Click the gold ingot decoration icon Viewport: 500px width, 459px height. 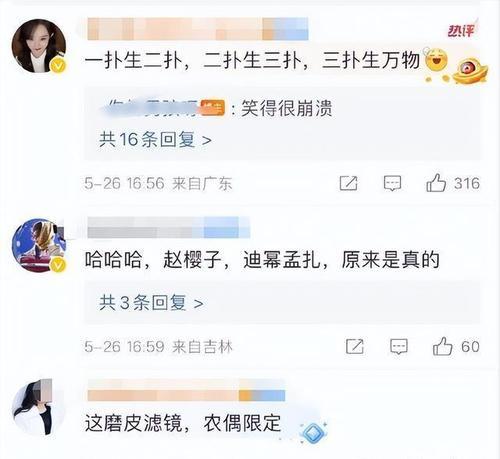click(471, 71)
